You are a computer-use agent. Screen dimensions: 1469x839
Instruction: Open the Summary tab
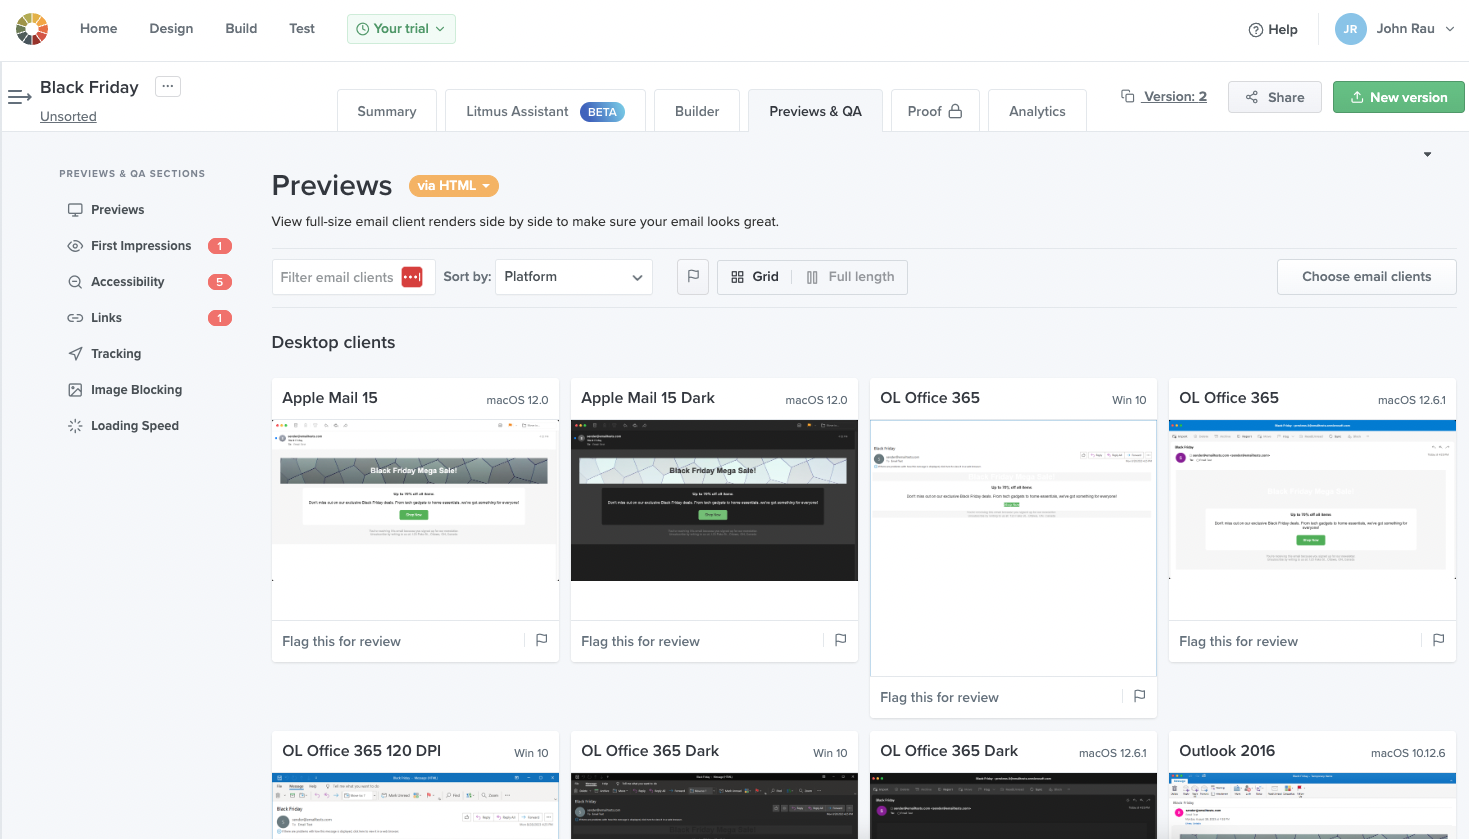387,111
